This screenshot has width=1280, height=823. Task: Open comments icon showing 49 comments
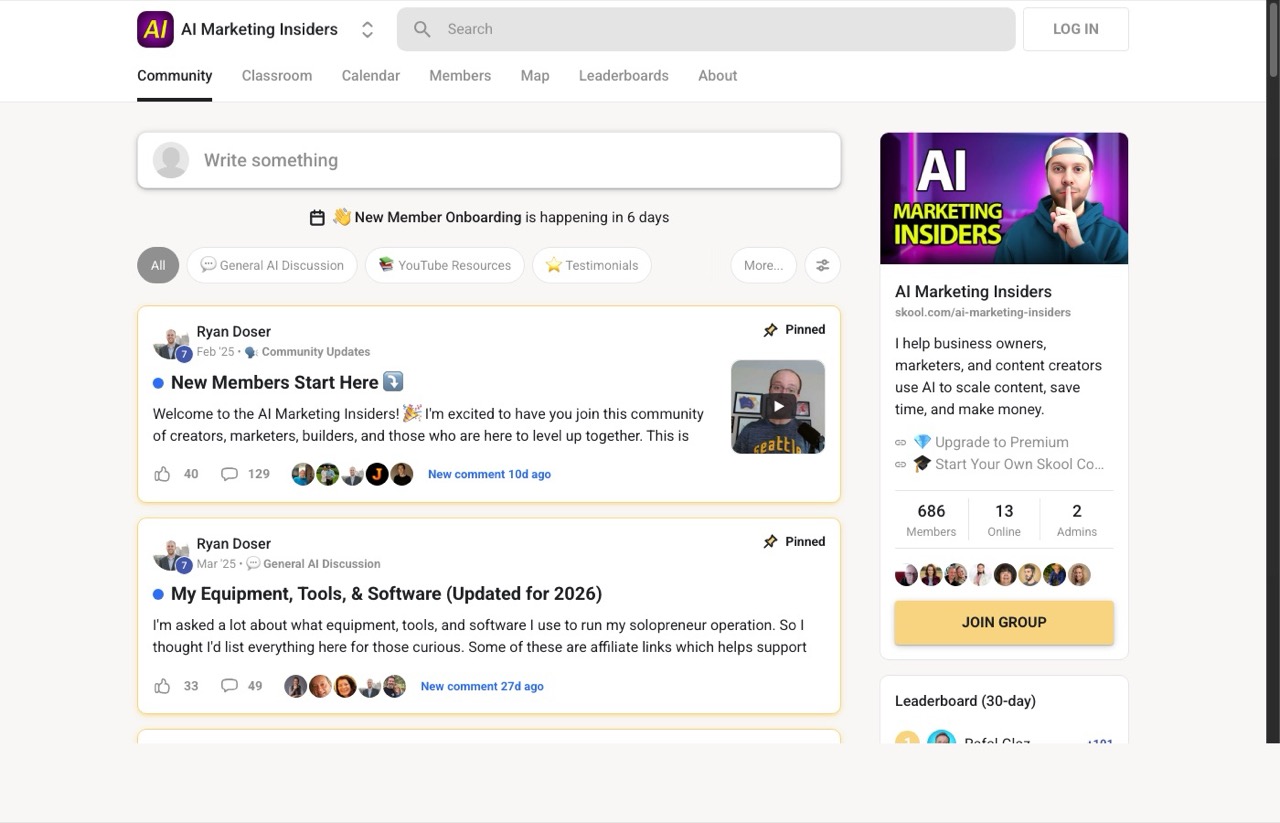pyautogui.click(x=229, y=686)
